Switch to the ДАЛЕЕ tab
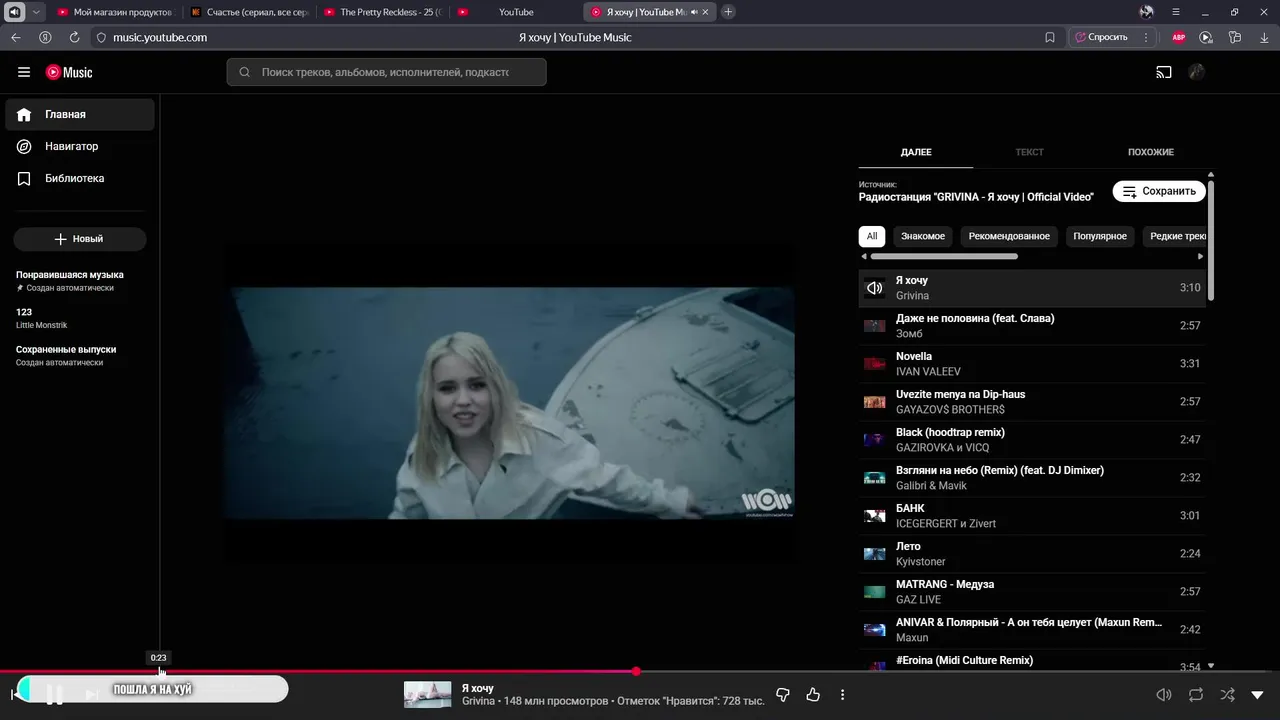 point(916,152)
